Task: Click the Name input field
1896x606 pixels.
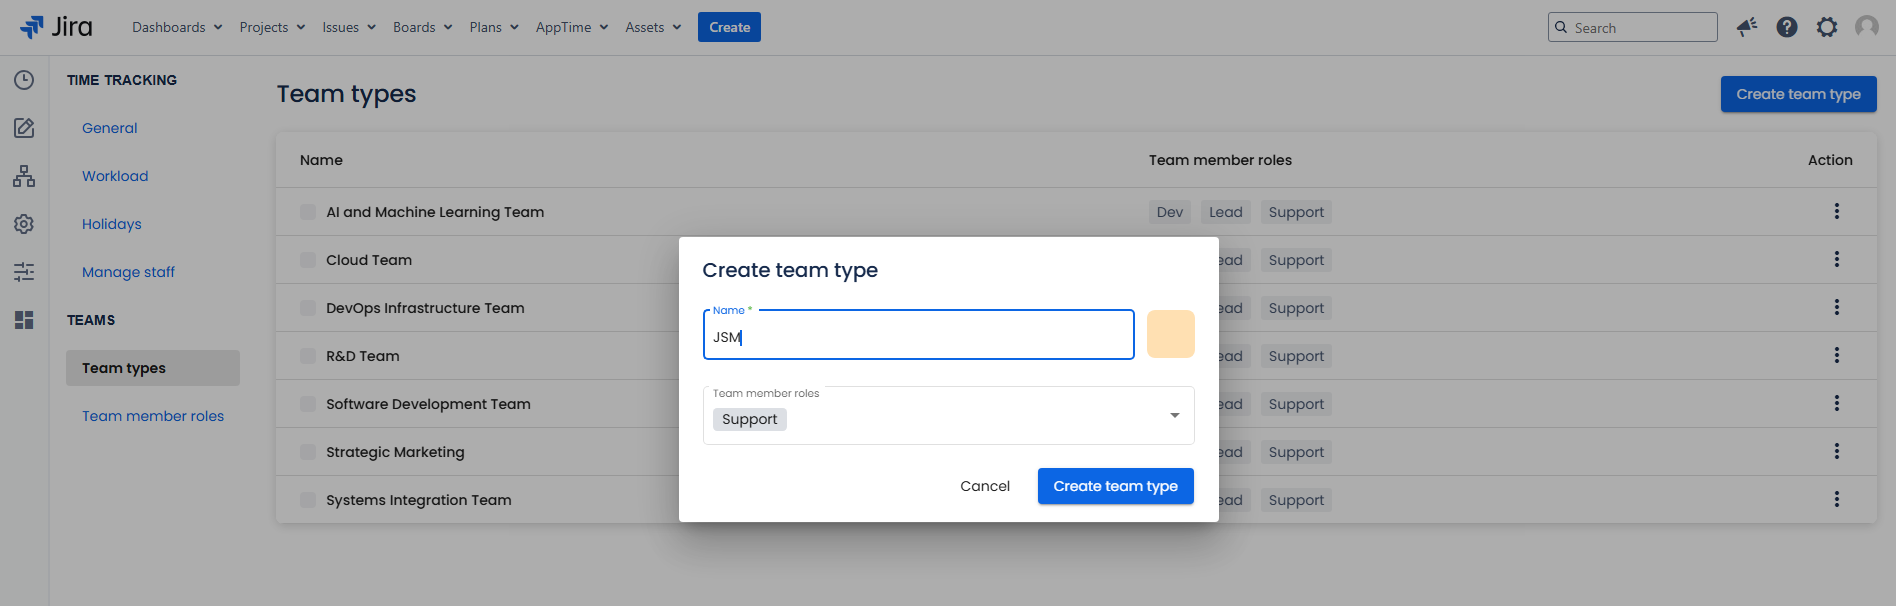Action: click(x=918, y=337)
